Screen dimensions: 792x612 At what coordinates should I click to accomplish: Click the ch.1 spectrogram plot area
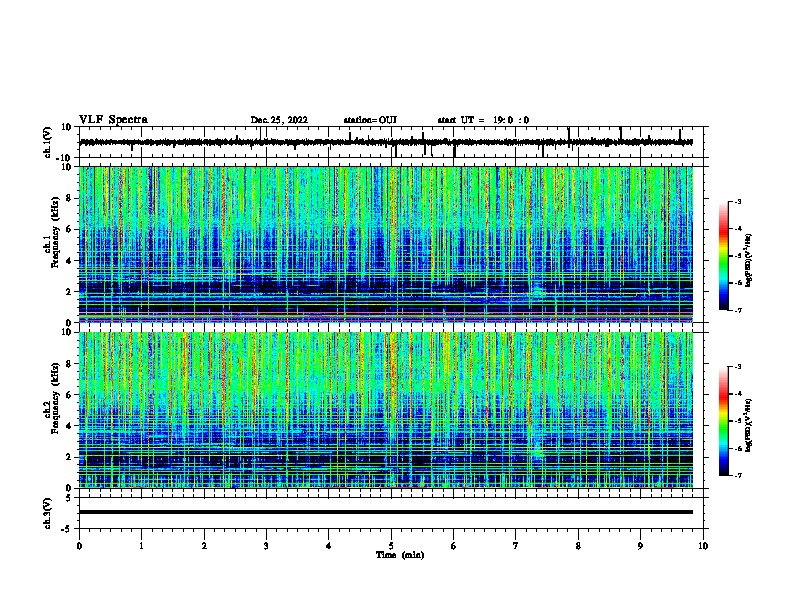click(386, 244)
